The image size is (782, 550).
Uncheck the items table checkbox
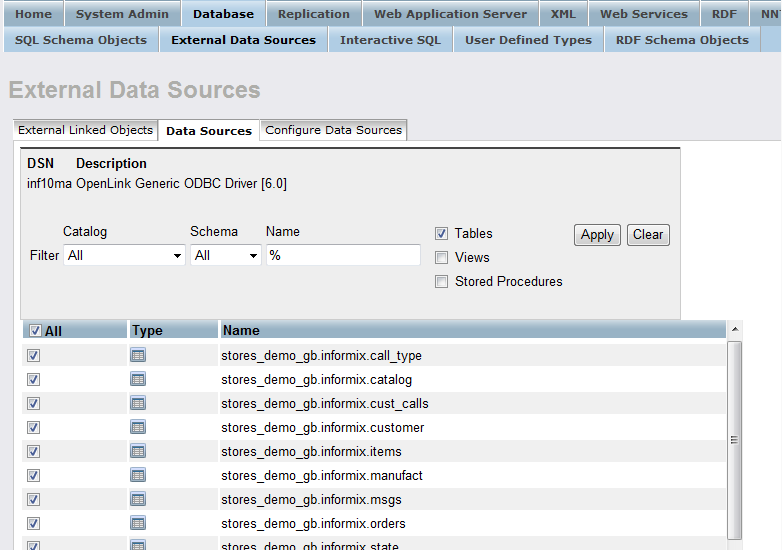coord(33,451)
